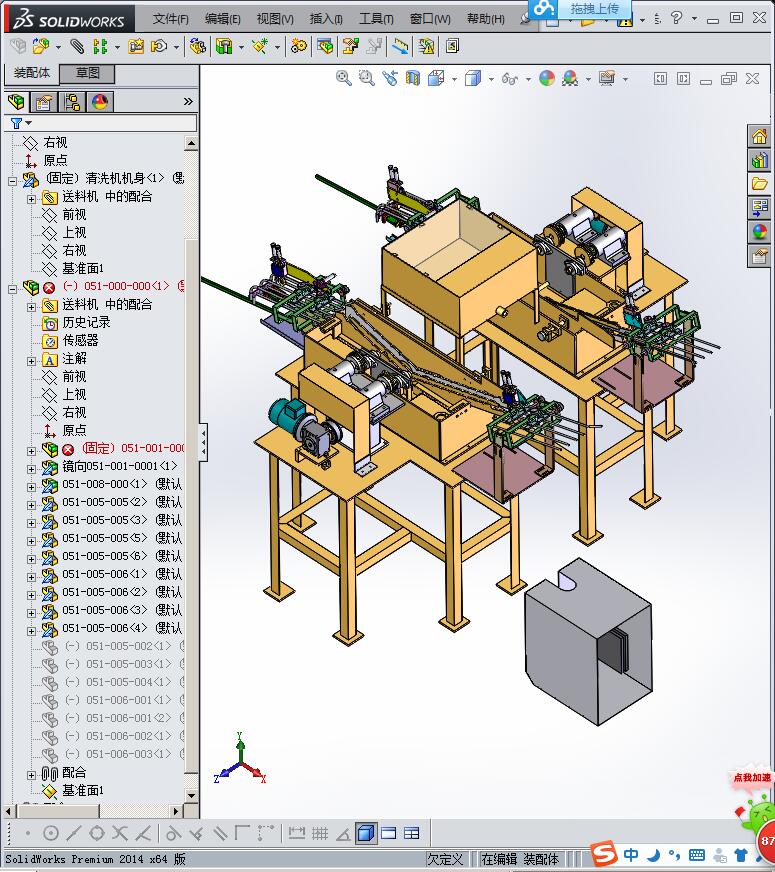Collapse the 清洗机机身<1> tree node
The width and height of the screenshot is (775, 872).
12,180
